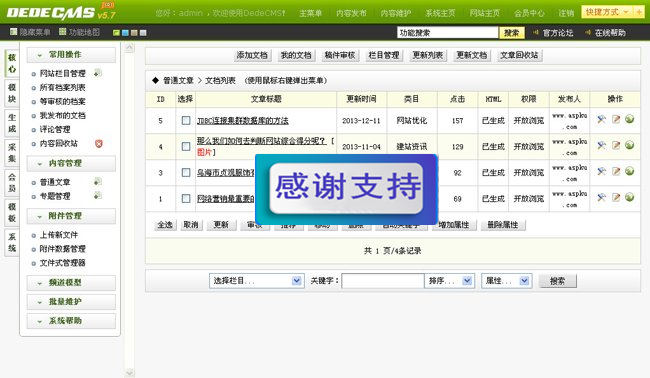Screen dimensions: 650x378
Task: Select the 会员中心 top menu item
Action: 529,13
